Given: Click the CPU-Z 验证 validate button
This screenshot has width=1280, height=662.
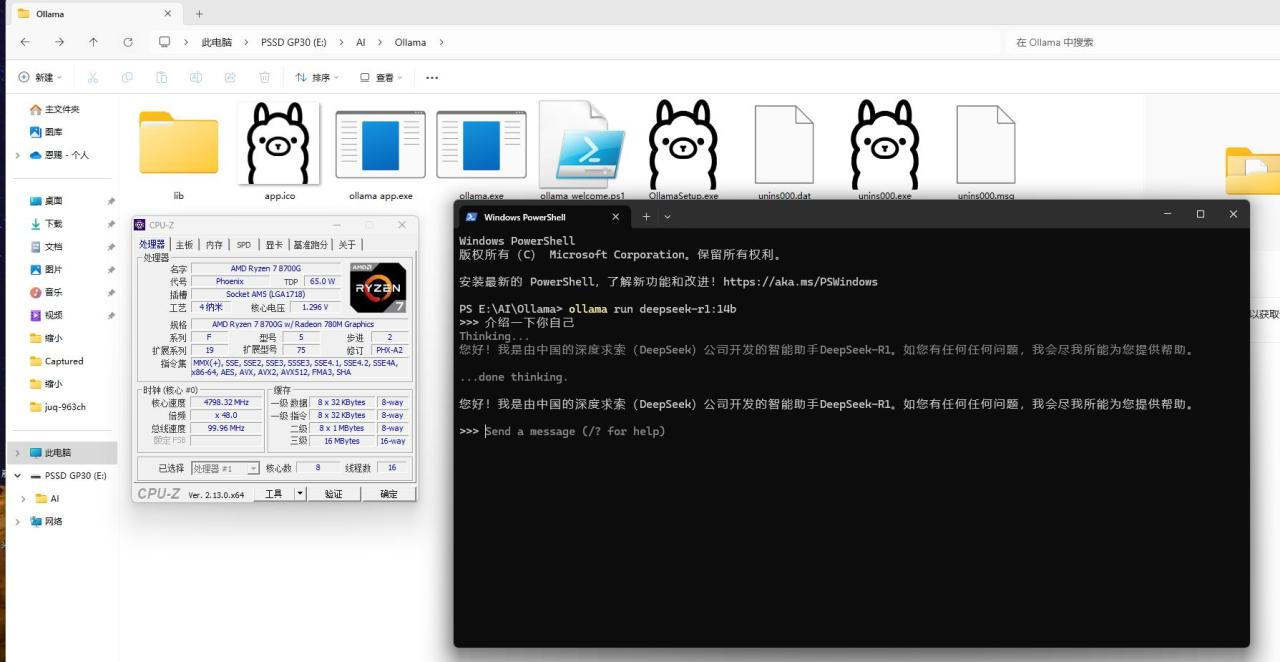Looking at the screenshot, I should (333, 494).
